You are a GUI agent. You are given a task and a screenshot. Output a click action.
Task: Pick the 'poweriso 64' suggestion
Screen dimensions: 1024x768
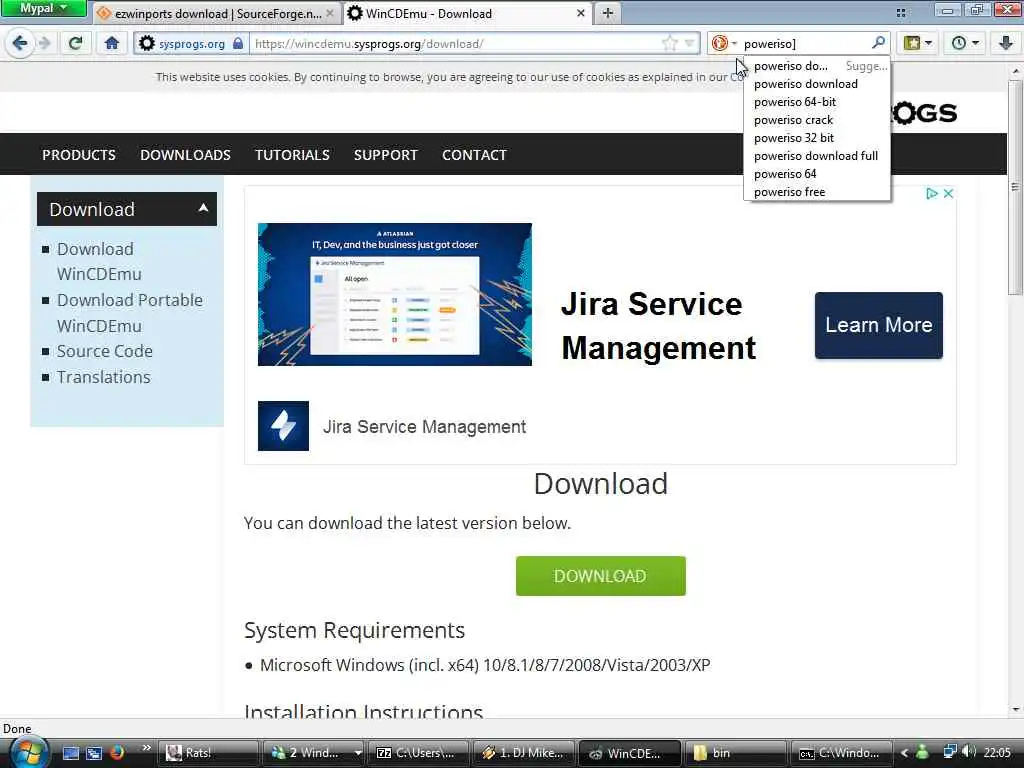pos(816,174)
